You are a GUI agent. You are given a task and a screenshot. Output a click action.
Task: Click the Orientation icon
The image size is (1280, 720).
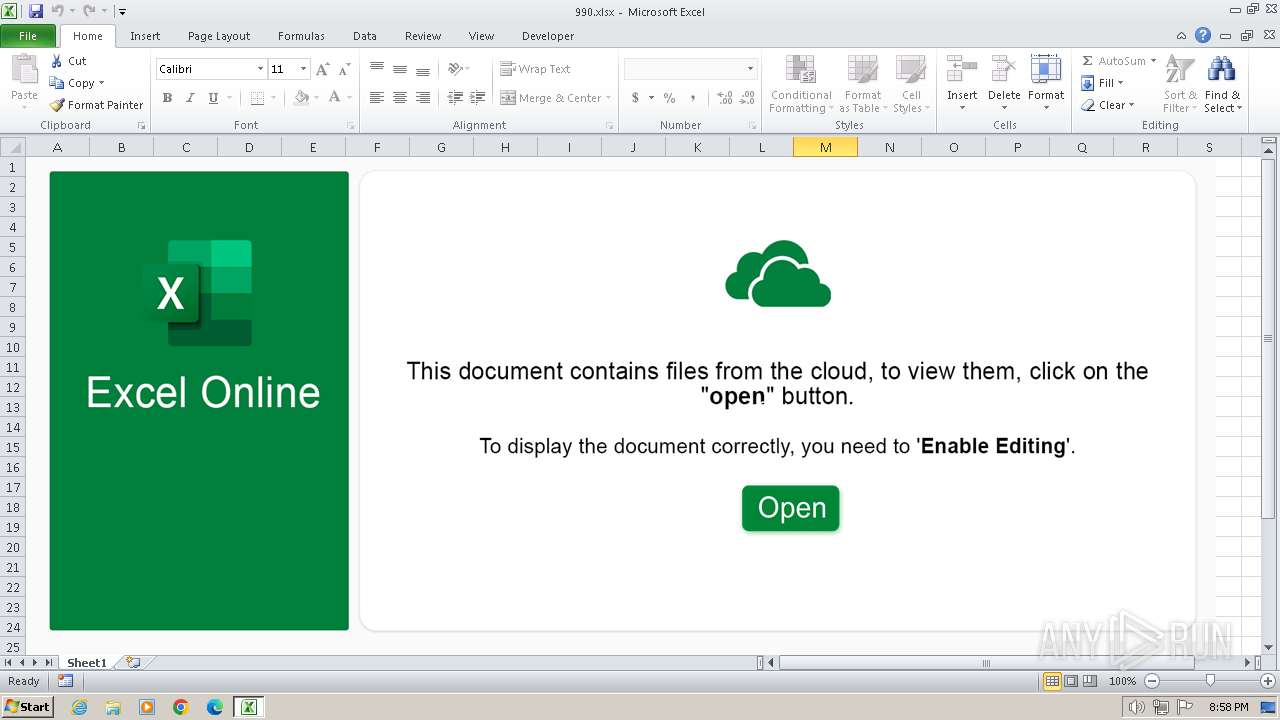coord(456,69)
